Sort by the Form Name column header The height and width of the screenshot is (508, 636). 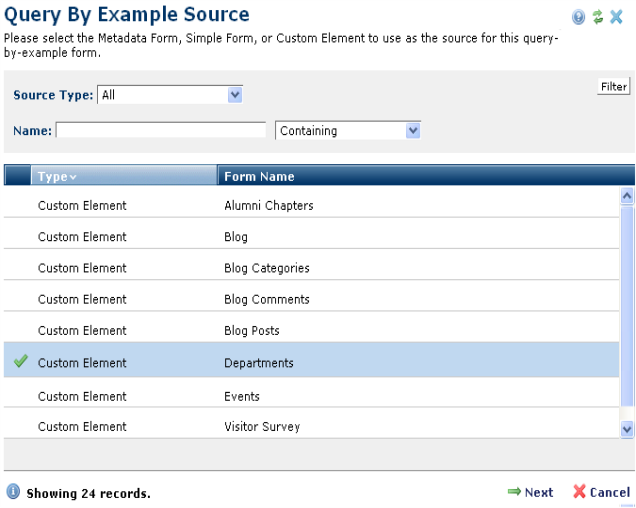(x=259, y=177)
